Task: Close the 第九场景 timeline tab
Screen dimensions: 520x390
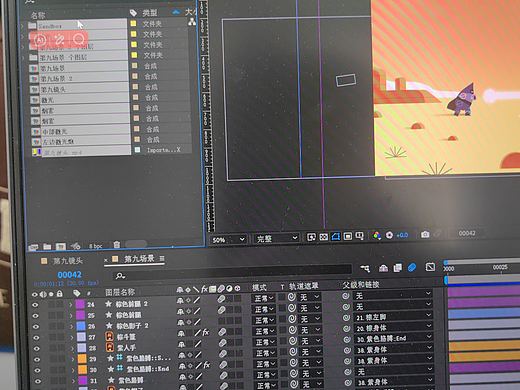Action: (x=106, y=260)
